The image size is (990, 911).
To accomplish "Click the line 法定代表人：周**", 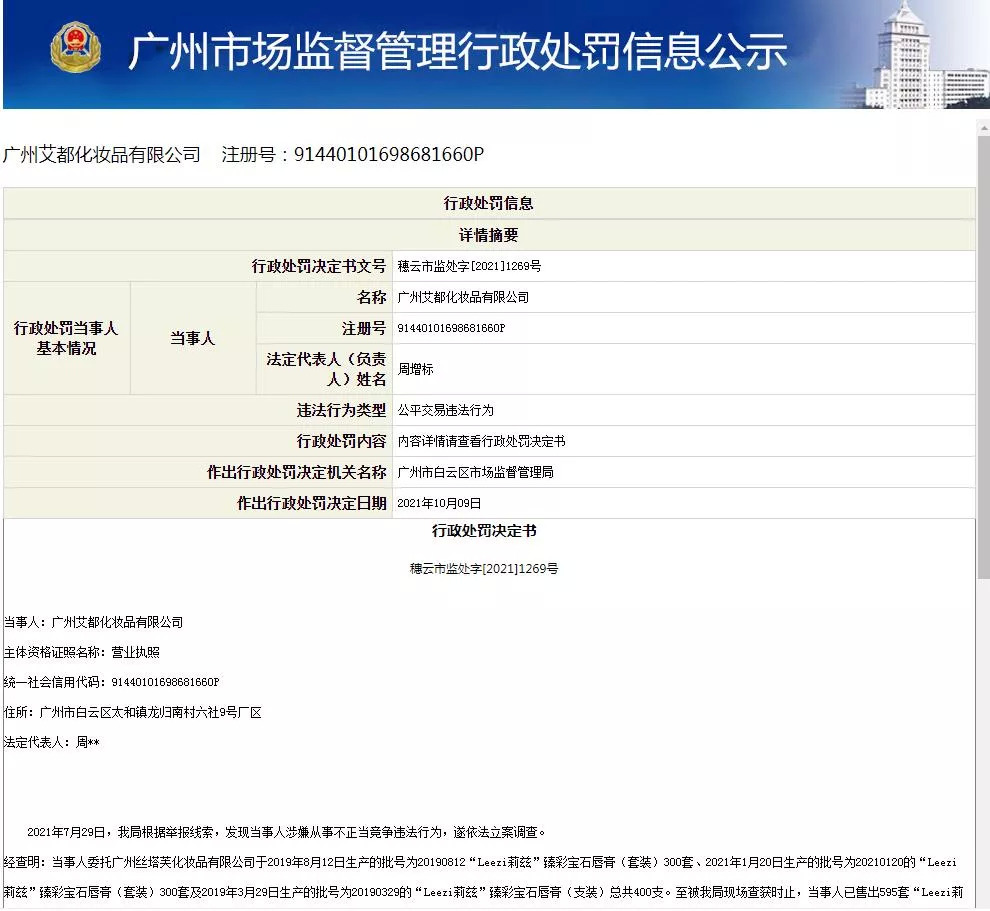I will (x=52, y=742).
